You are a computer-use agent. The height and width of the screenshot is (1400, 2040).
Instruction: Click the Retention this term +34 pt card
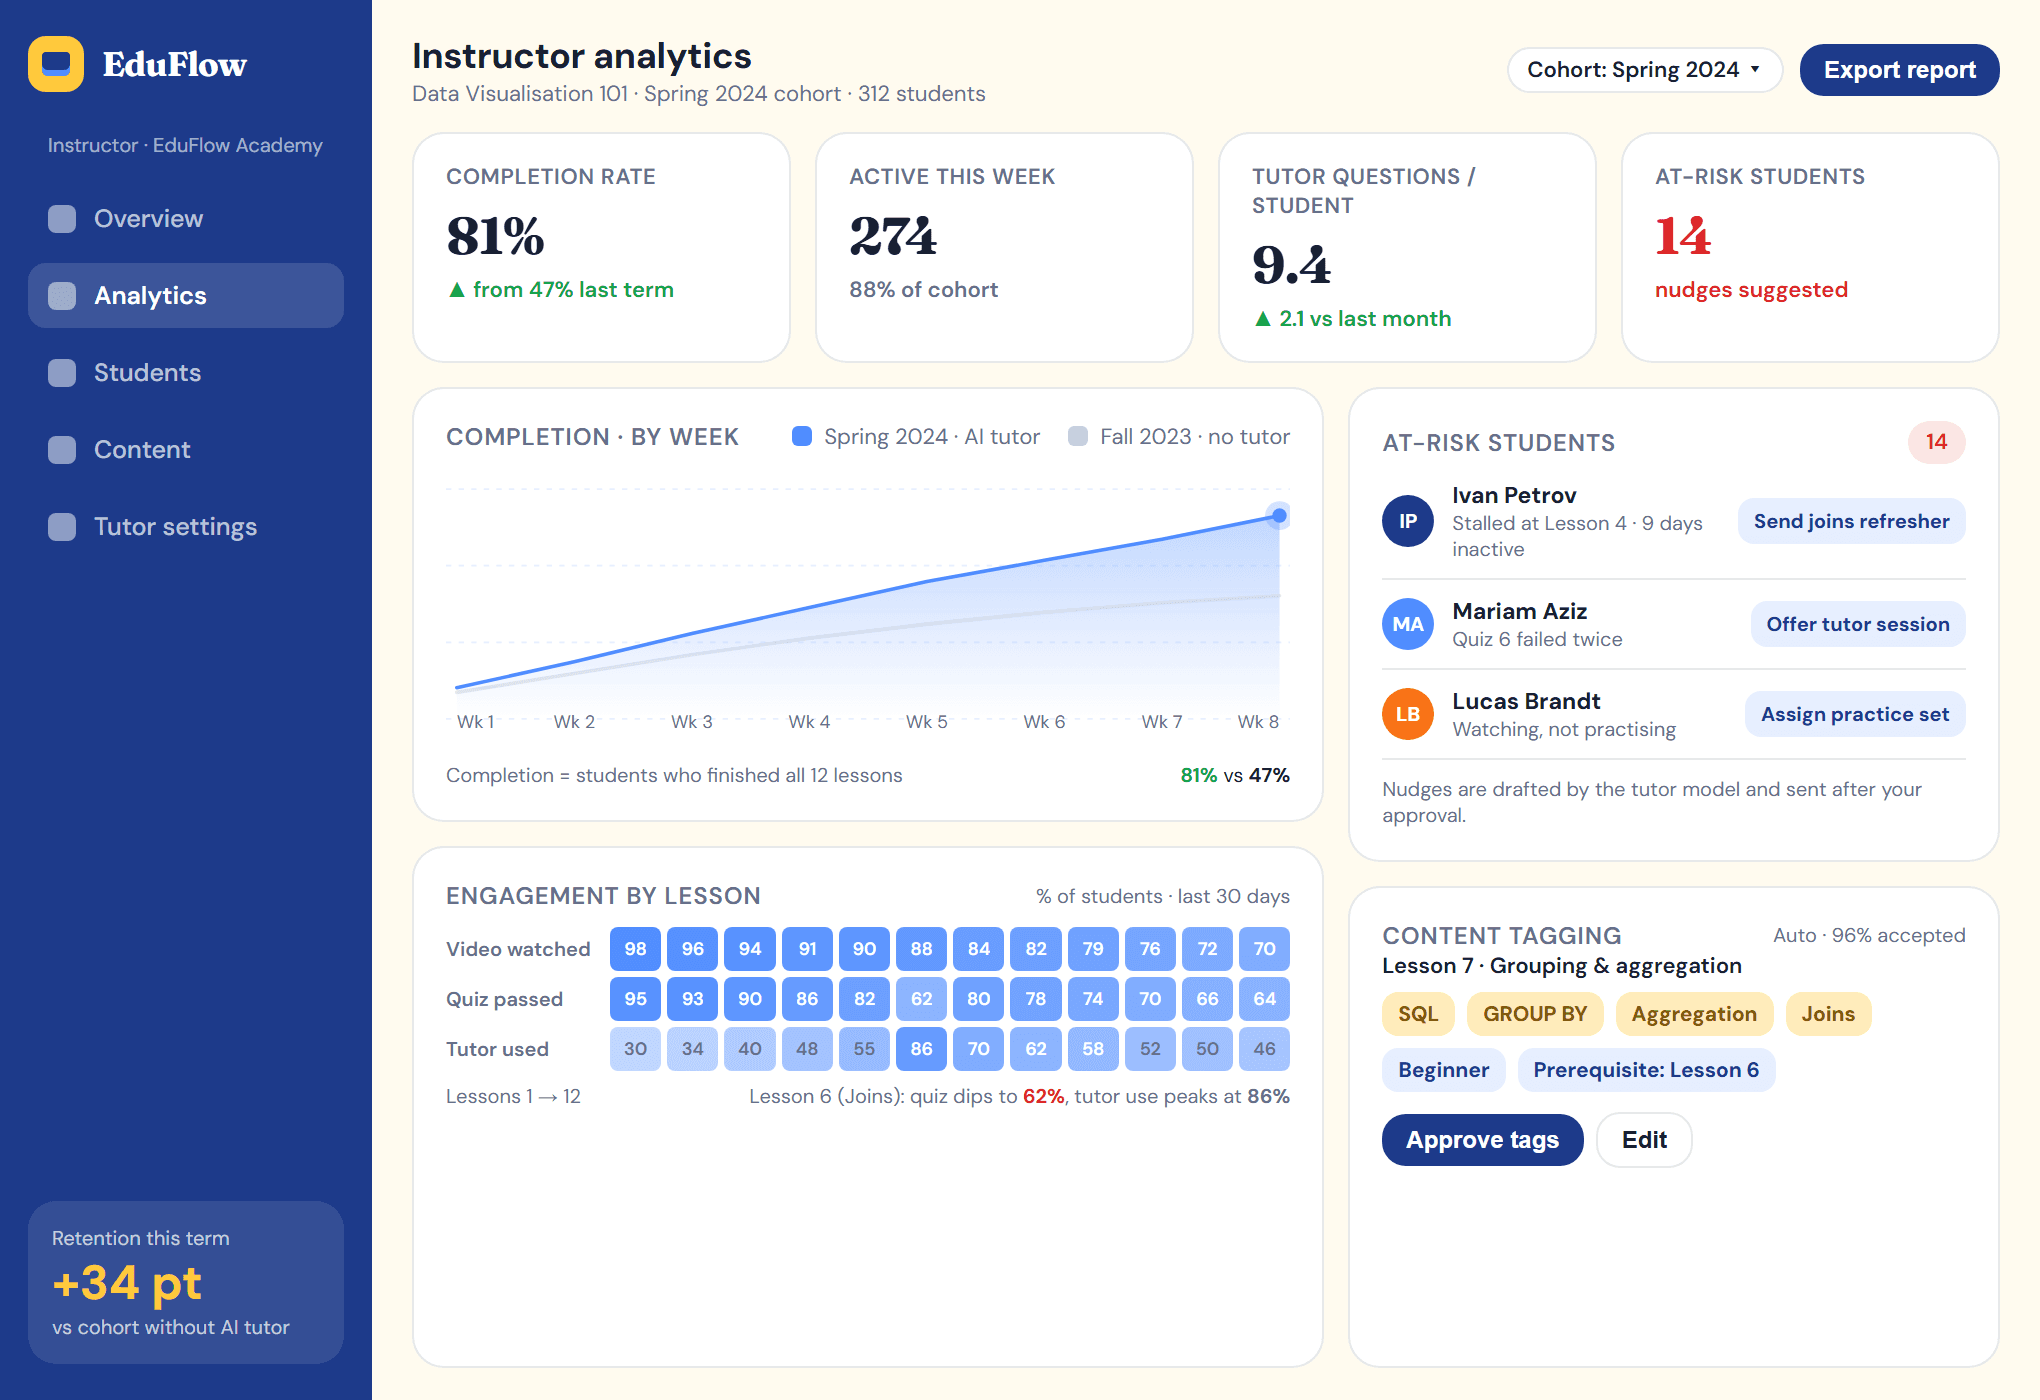pyautogui.click(x=186, y=1282)
